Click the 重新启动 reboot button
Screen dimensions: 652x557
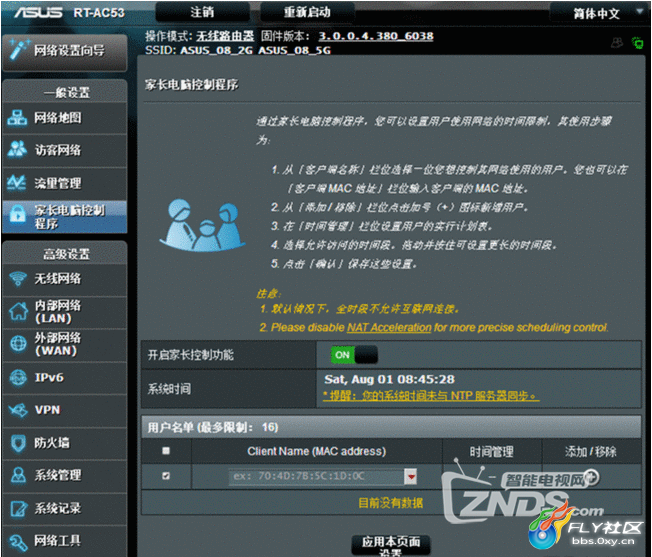pos(307,12)
